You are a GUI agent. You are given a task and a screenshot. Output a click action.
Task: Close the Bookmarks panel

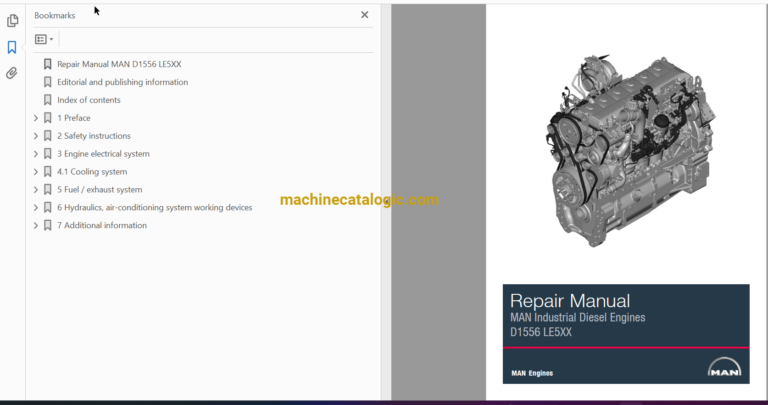[x=364, y=15]
